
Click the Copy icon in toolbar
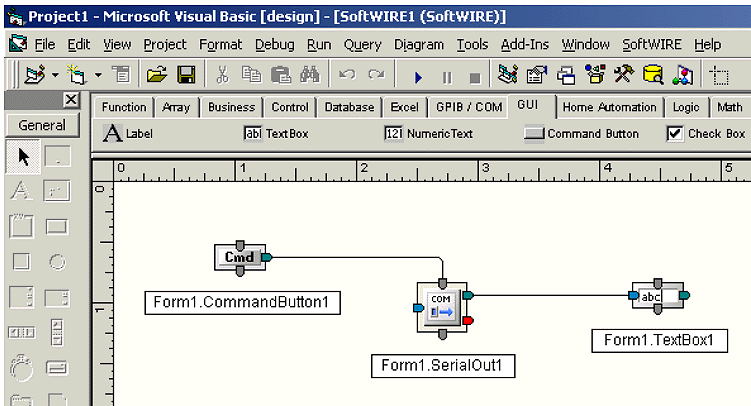251,75
